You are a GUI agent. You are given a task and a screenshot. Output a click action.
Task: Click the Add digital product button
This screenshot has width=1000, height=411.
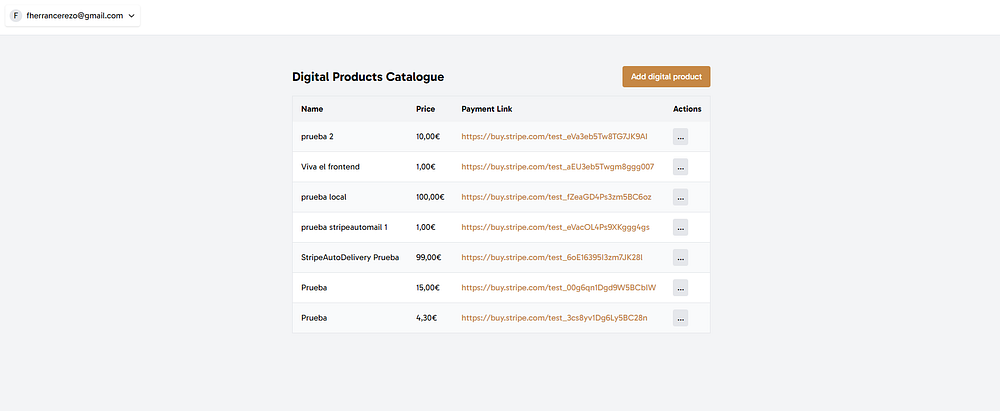click(666, 77)
